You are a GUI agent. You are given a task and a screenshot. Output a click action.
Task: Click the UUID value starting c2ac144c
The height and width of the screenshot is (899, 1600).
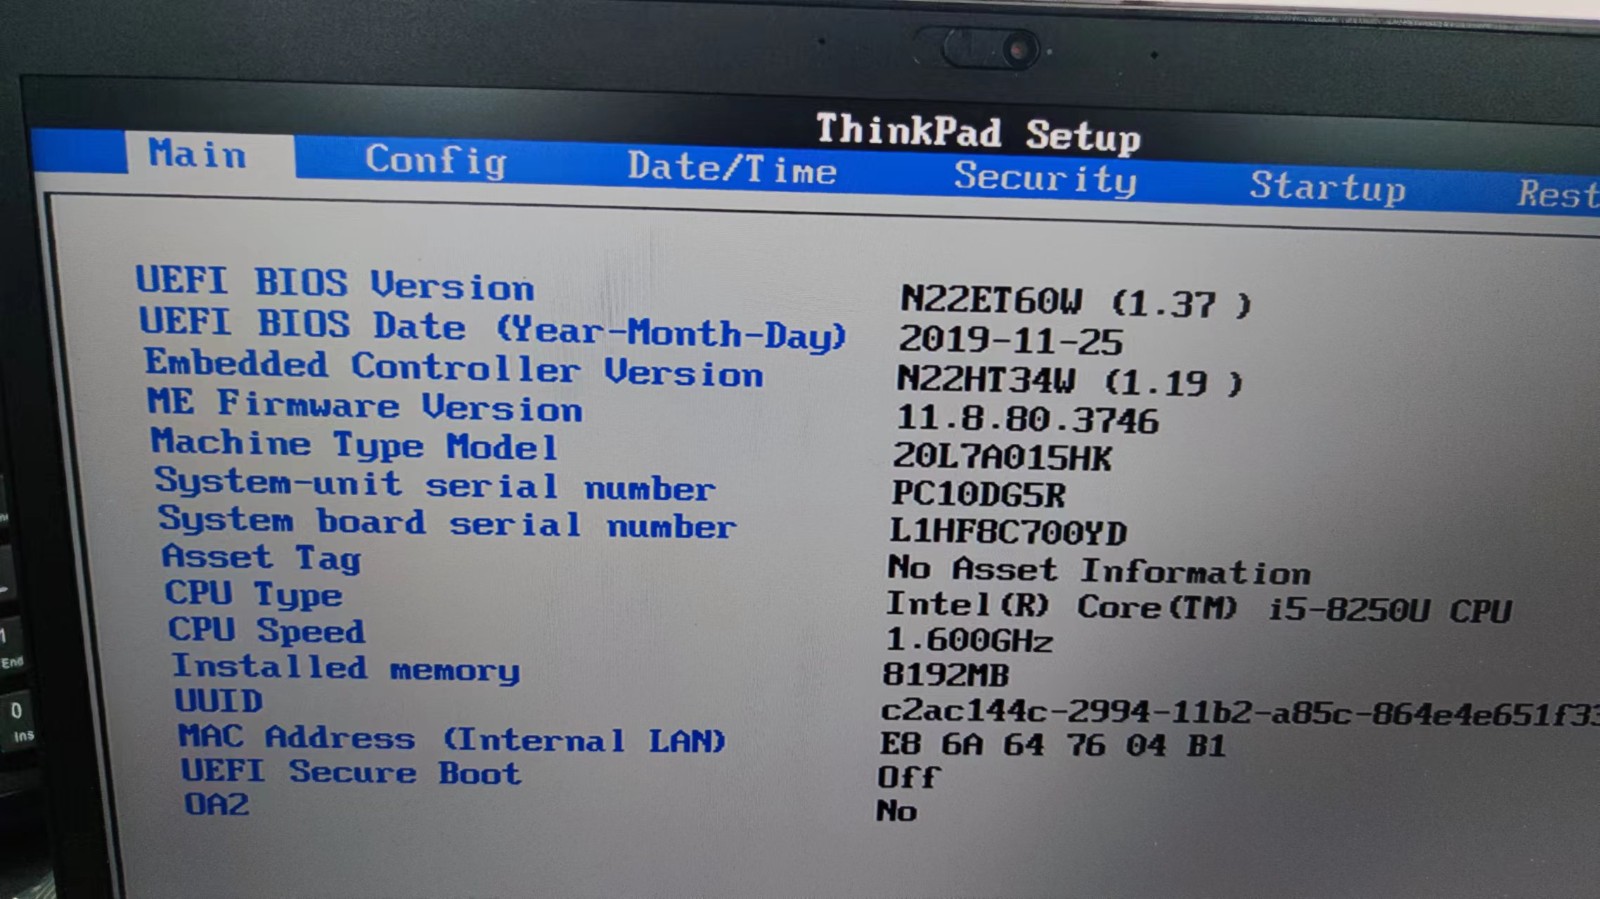1240,712
